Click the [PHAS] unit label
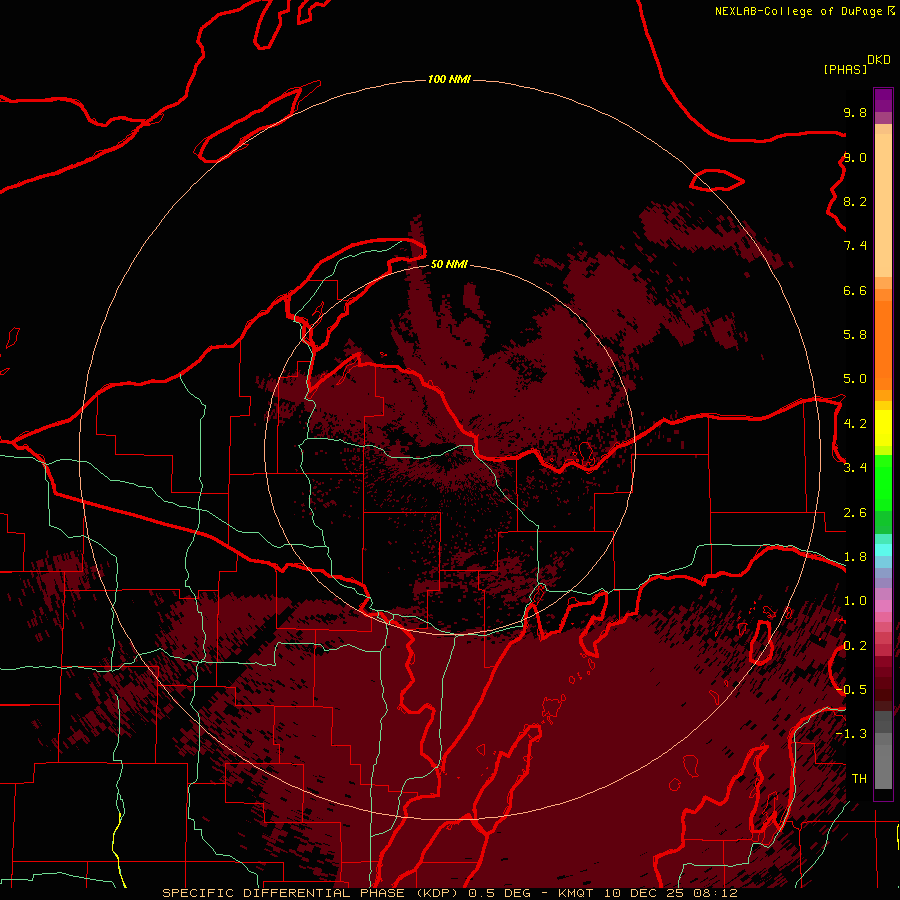The height and width of the screenshot is (900, 900). 845,70
